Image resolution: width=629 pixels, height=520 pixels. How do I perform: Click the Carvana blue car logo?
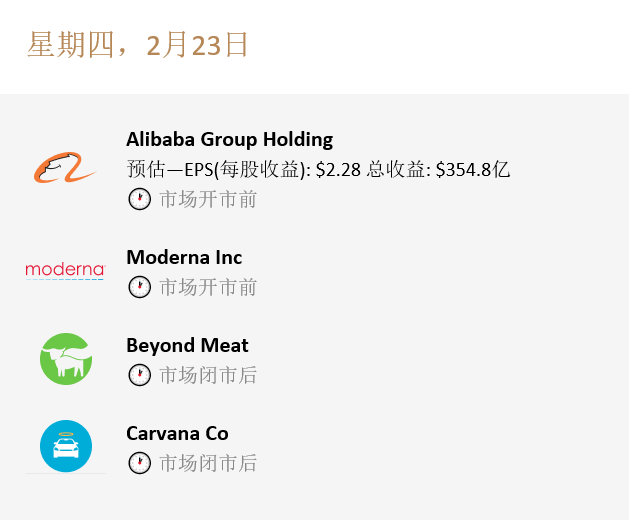pos(66,446)
